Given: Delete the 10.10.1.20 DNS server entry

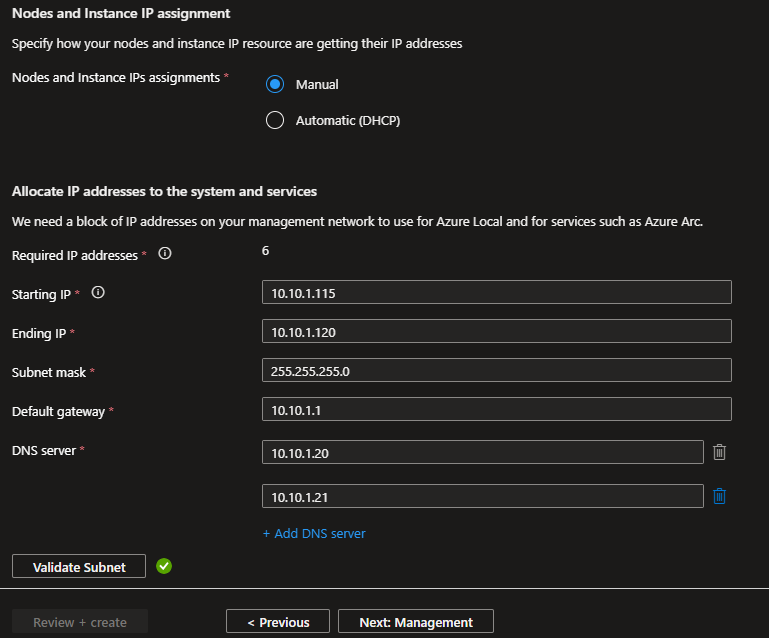Looking at the screenshot, I should [x=719, y=453].
